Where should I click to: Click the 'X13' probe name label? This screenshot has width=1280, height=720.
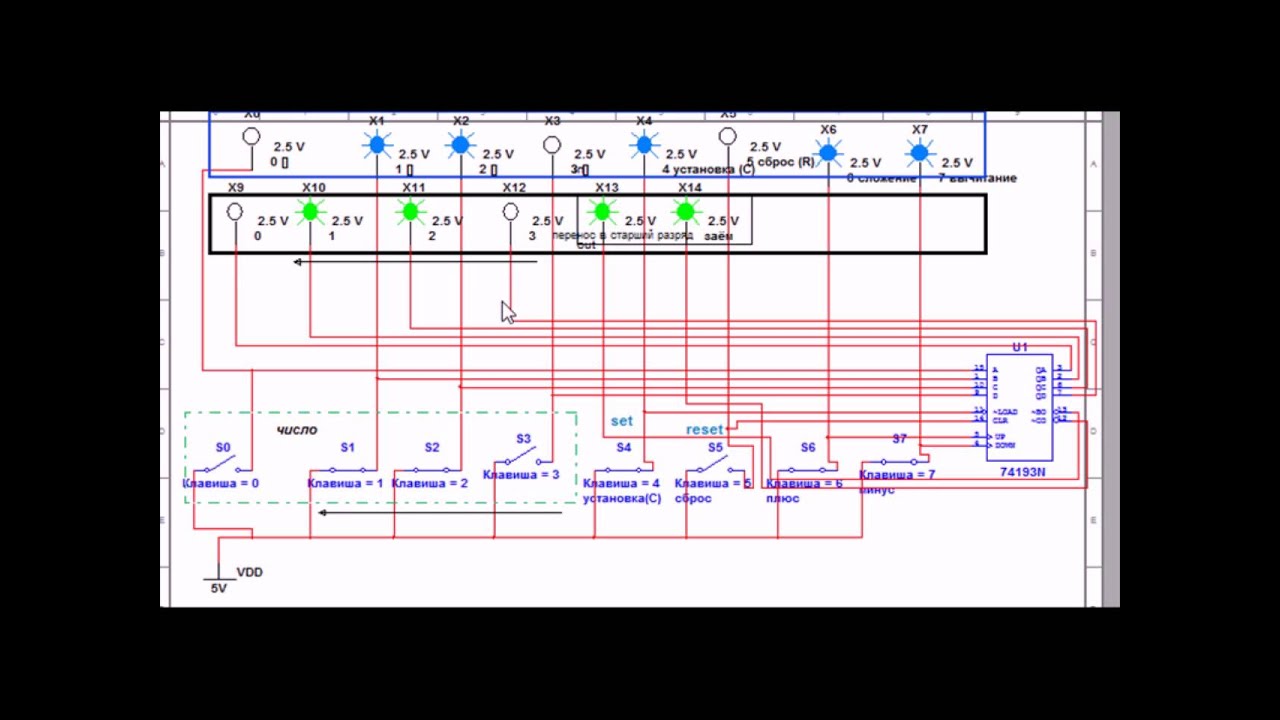click(x=607, y=188)
